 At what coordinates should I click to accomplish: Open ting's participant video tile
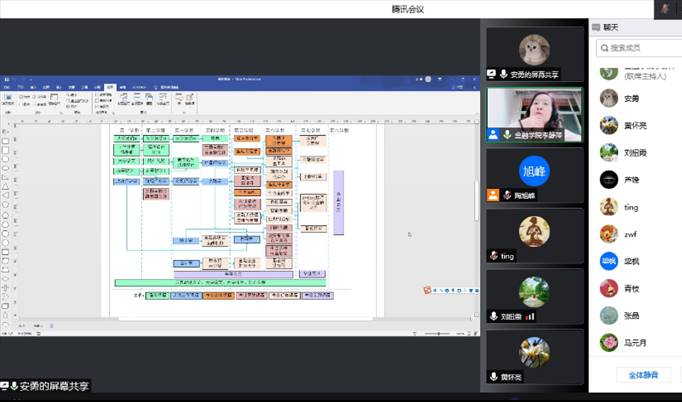coord(534,235)
